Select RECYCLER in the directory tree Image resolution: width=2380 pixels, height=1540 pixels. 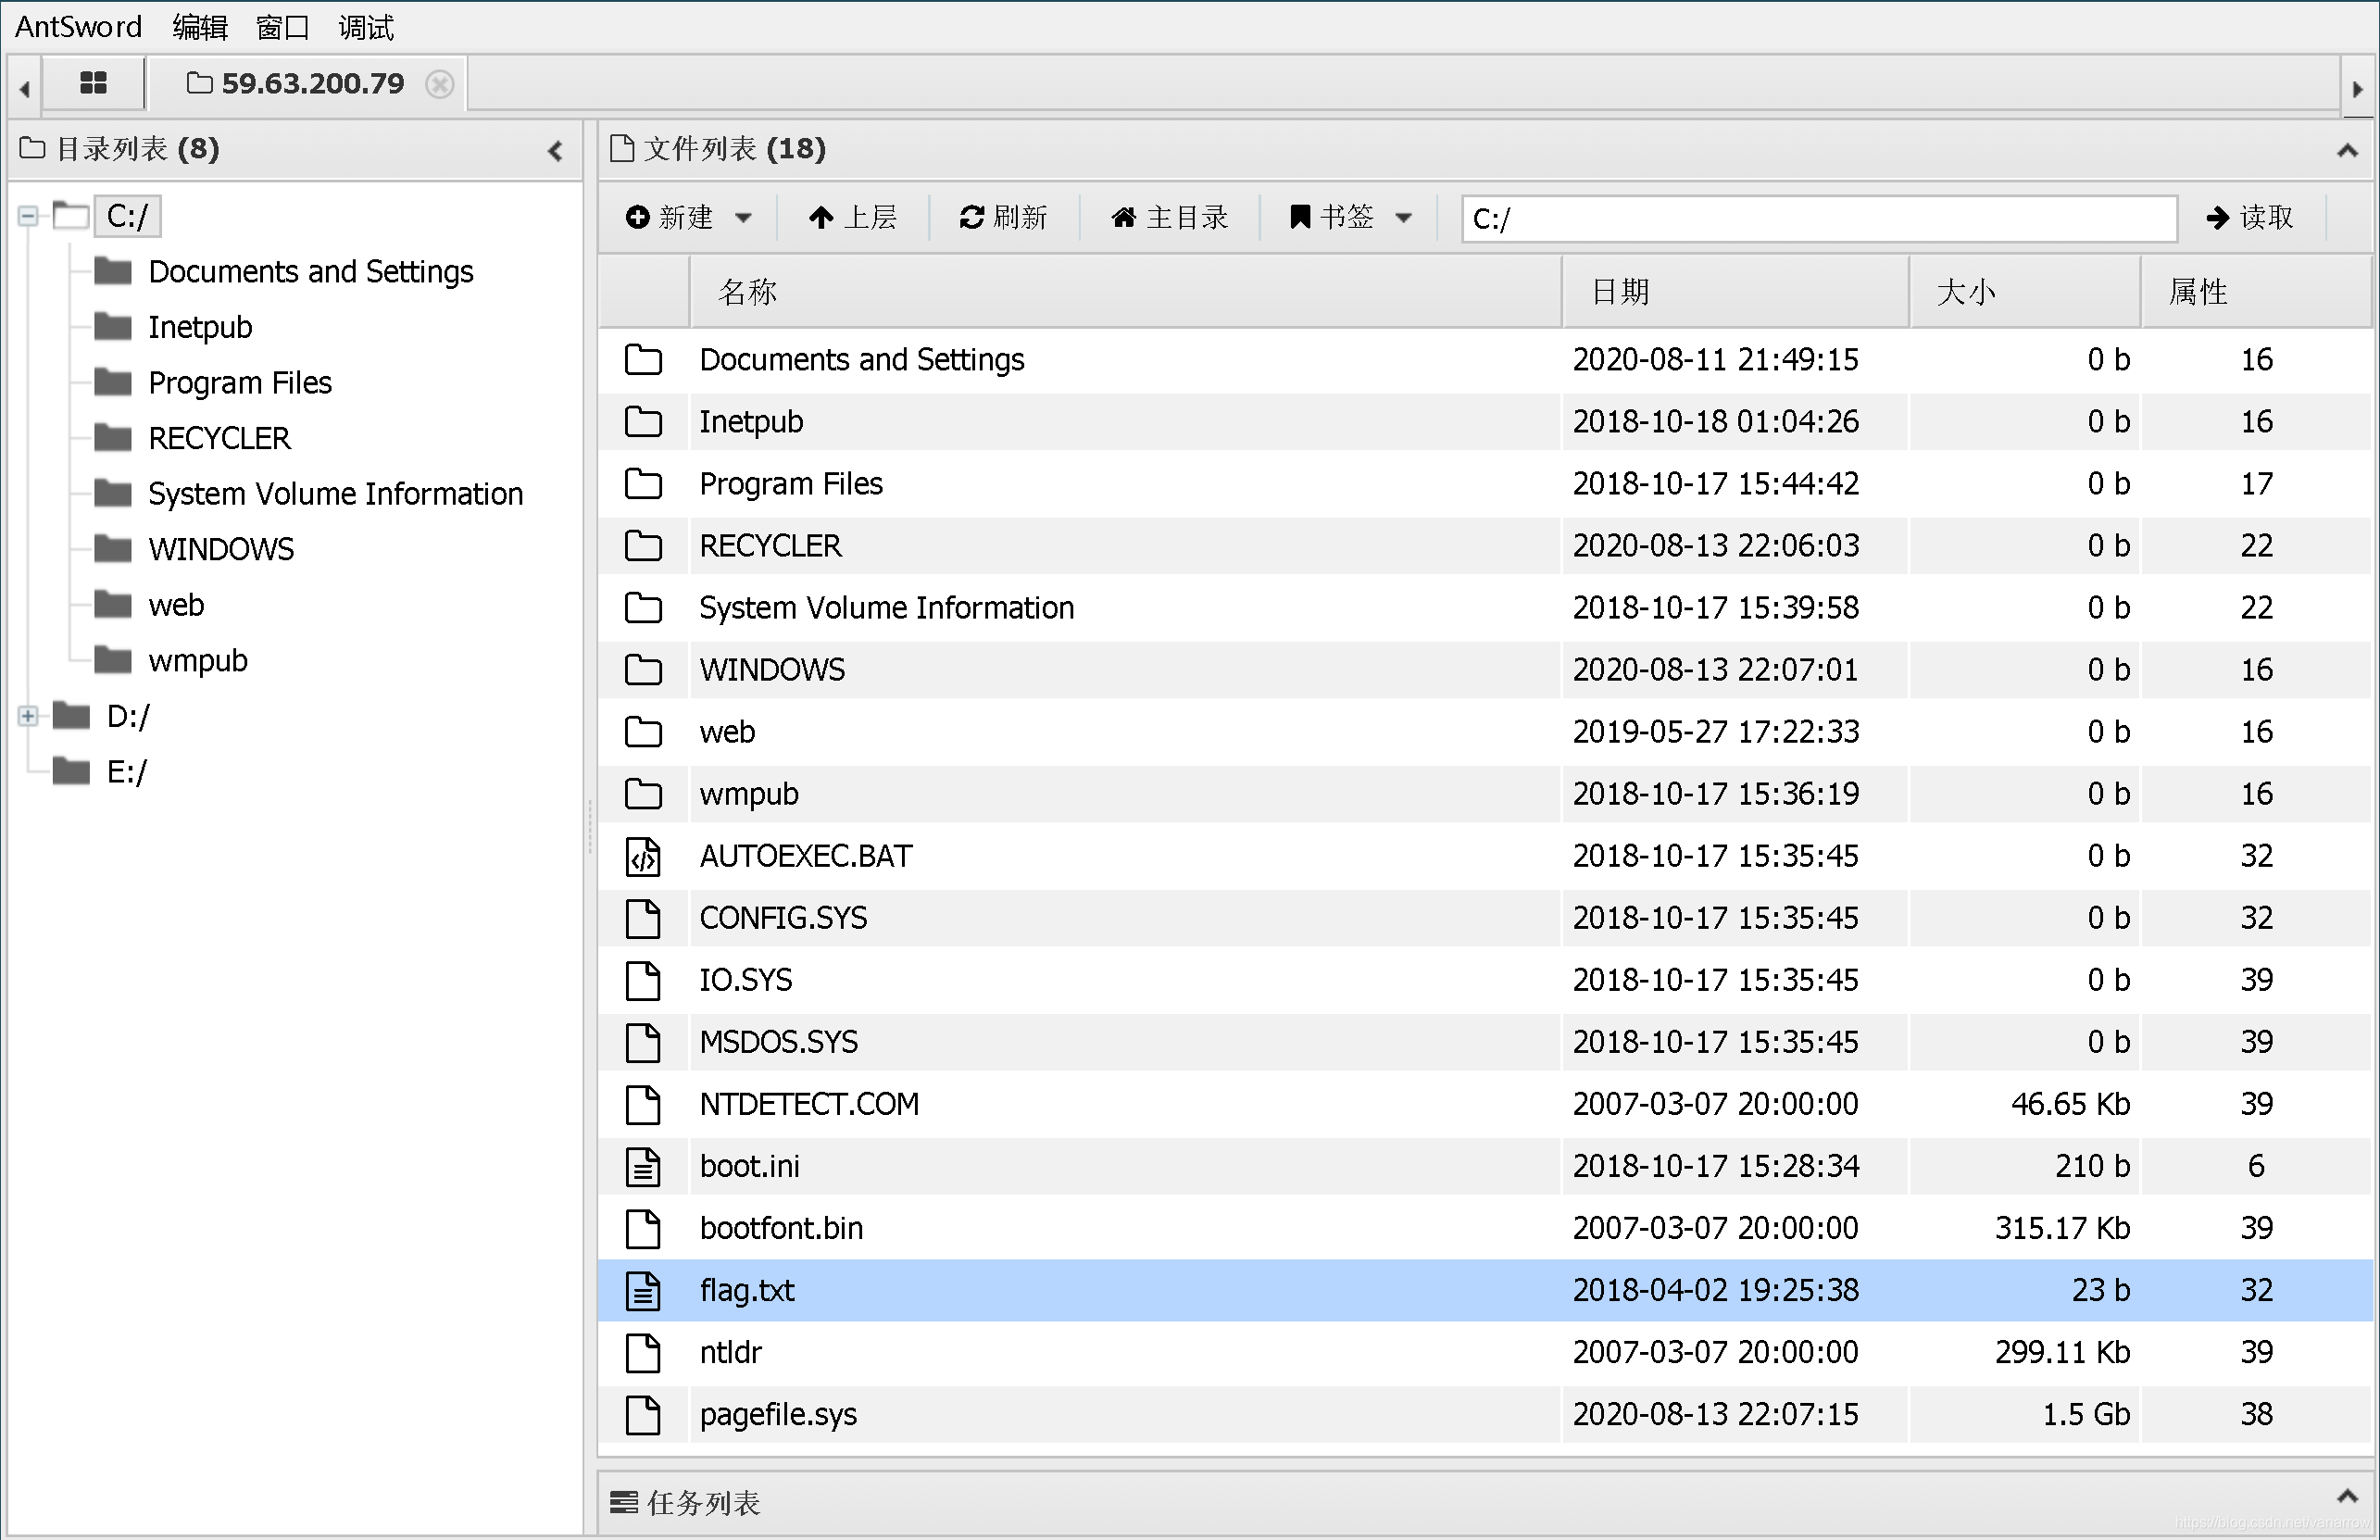coord(219,438)
